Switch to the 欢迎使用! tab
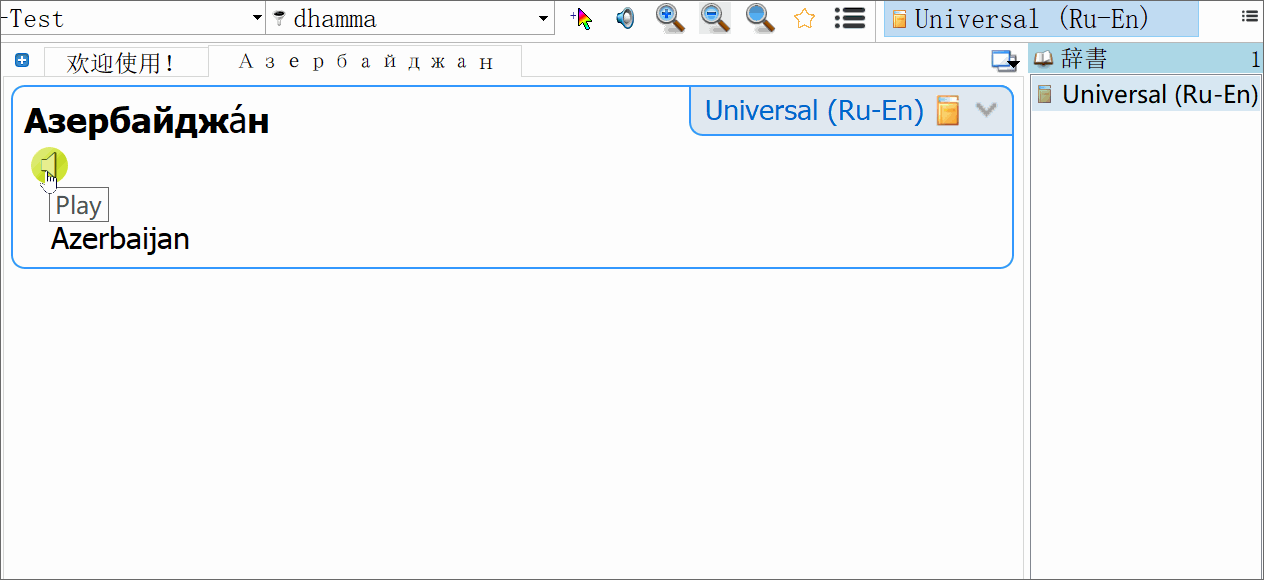This screenshot has width=1264, height=580. click(x=121, y=63)
